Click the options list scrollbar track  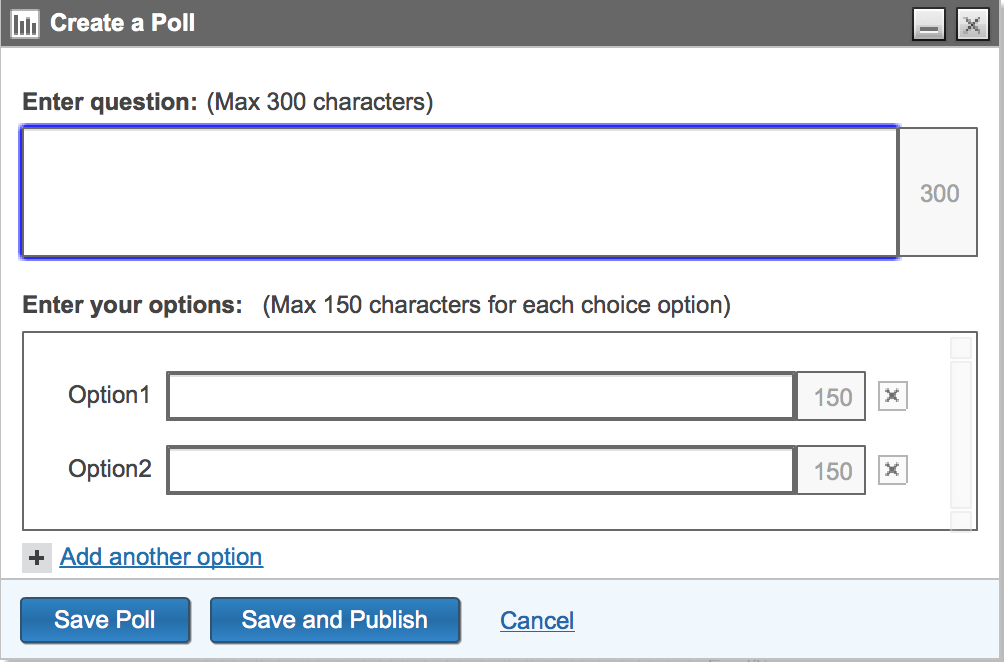point(960,434)
